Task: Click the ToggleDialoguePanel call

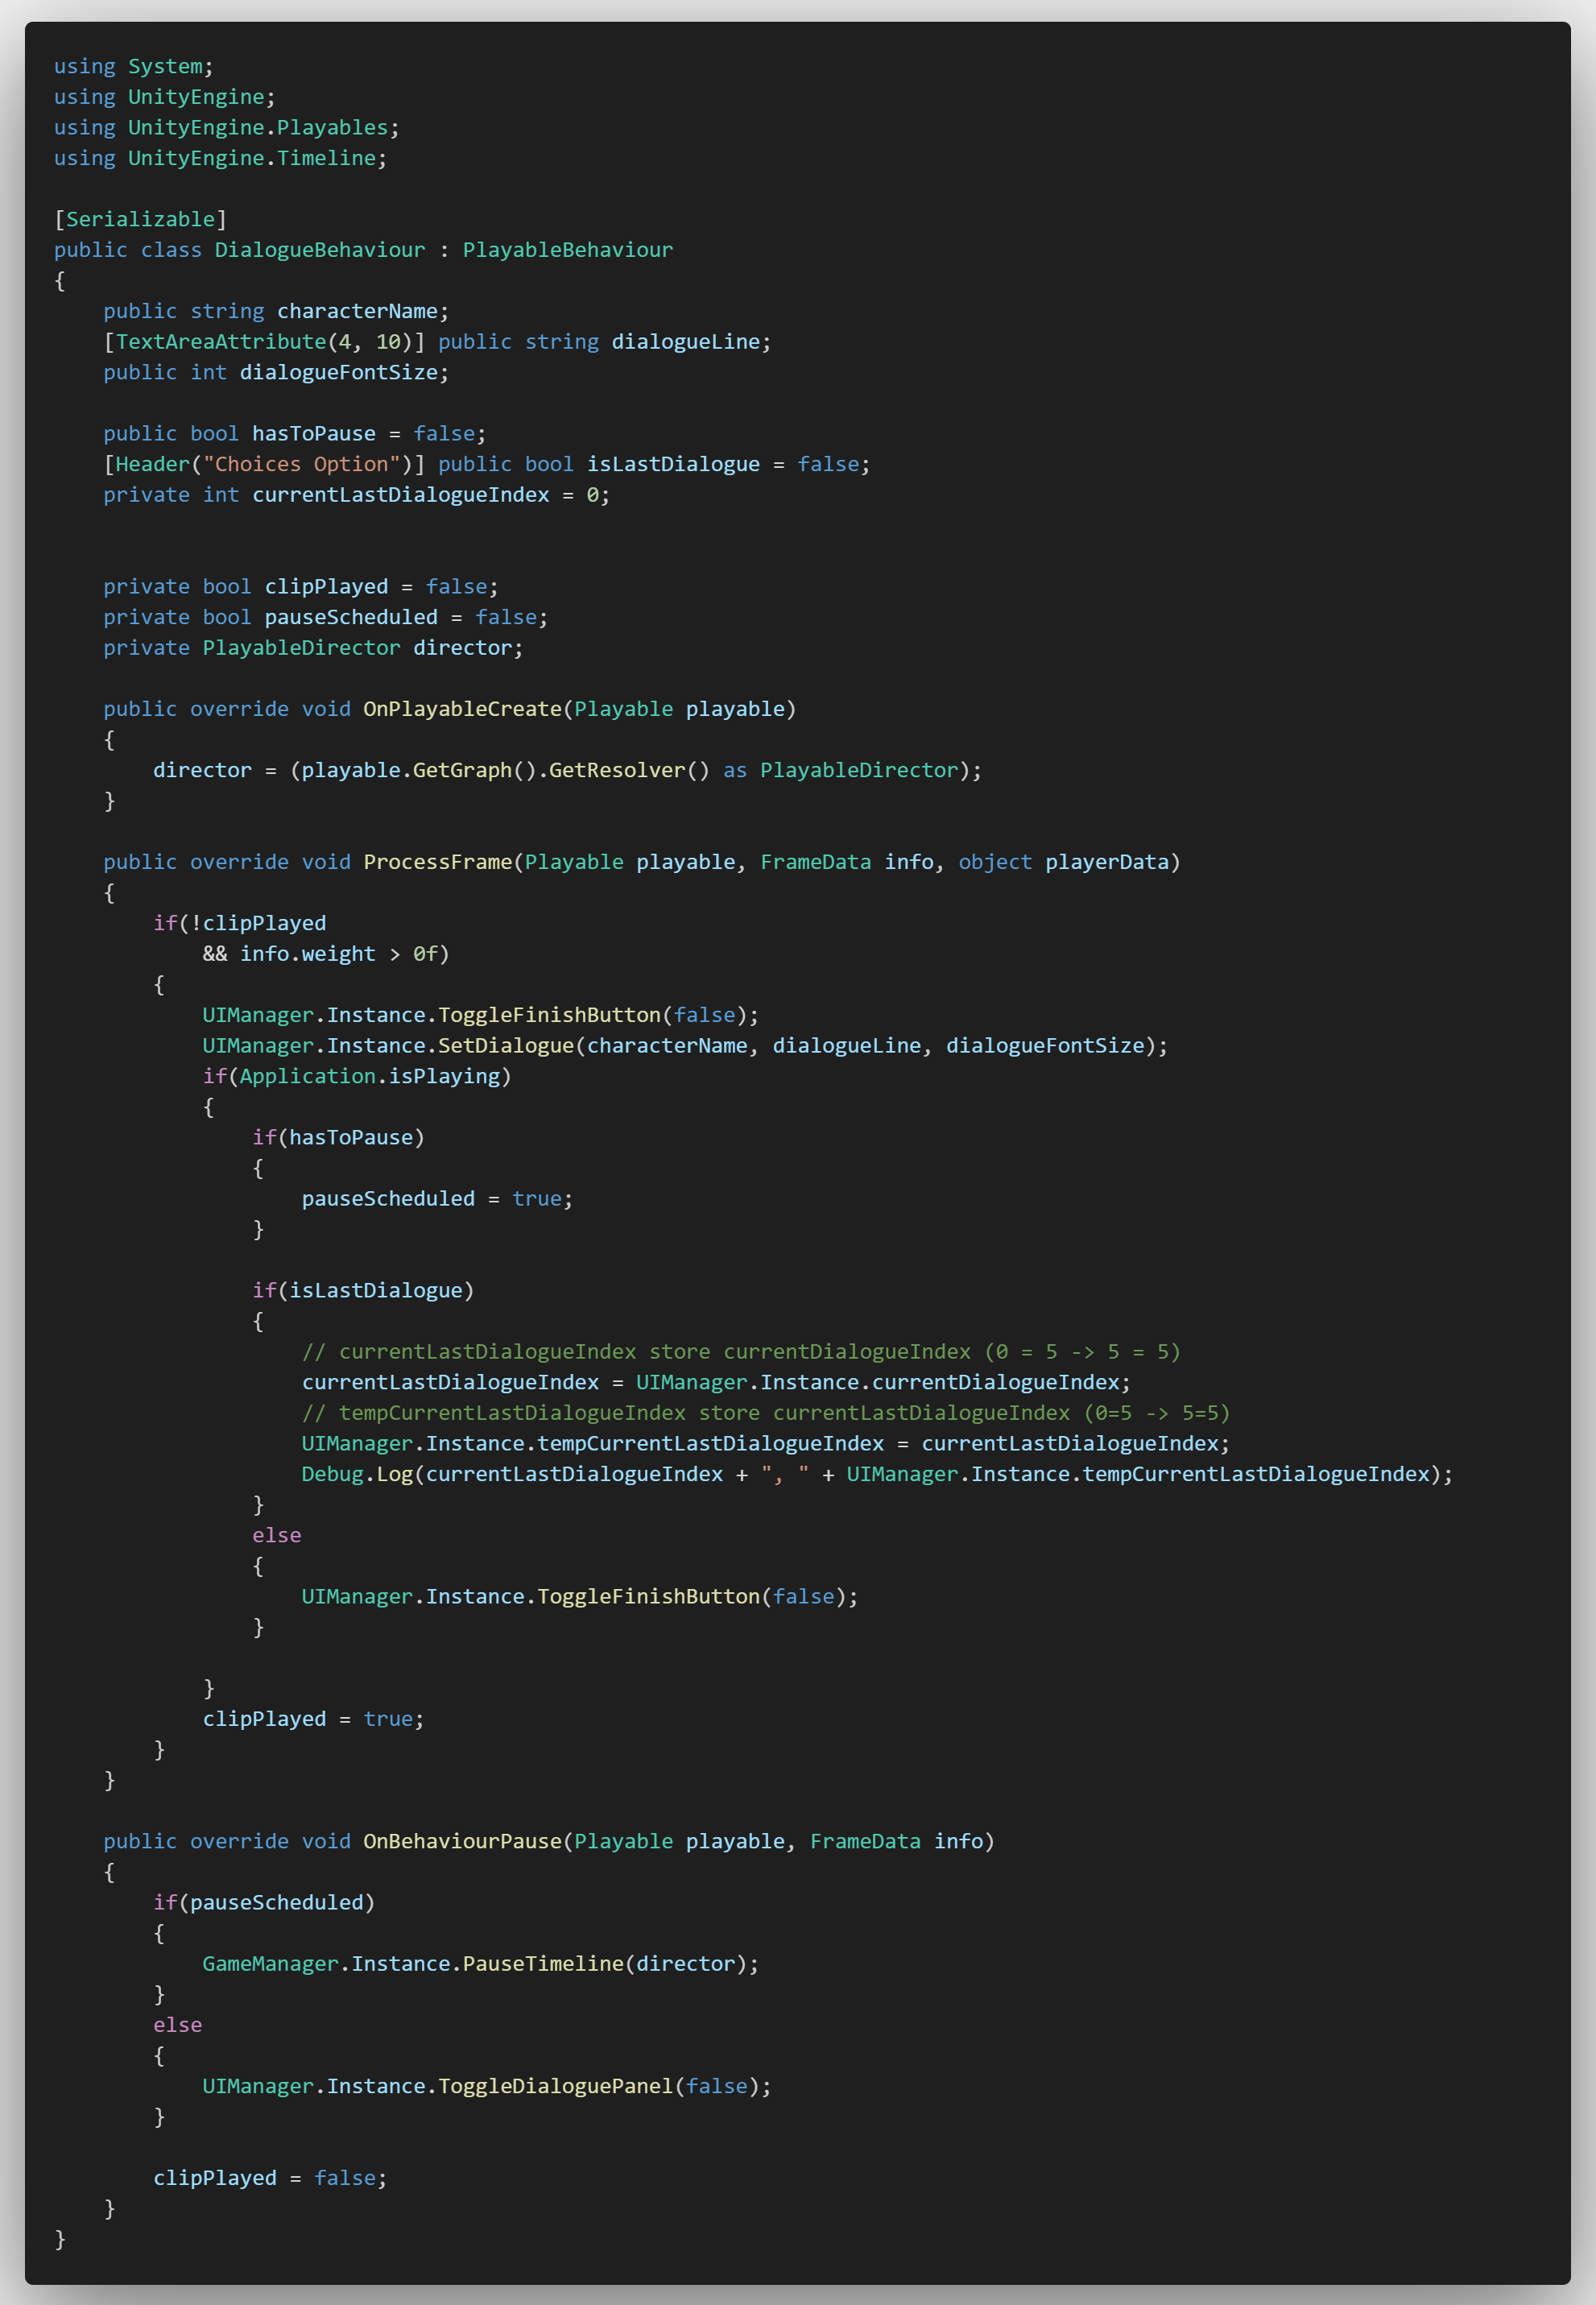Action: [x=555, y=2086]
